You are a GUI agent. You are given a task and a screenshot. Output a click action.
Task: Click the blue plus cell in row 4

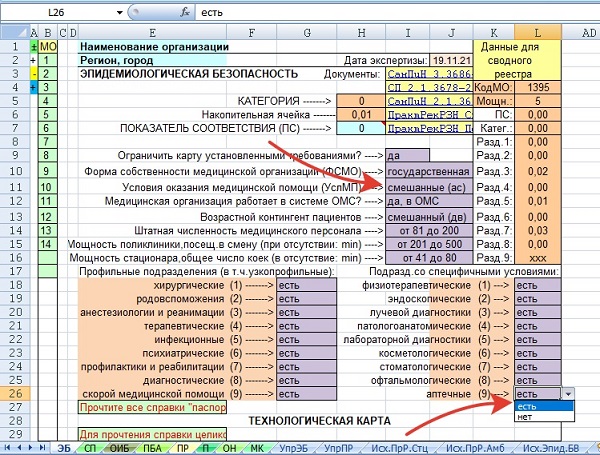click(x=34, y=88)
